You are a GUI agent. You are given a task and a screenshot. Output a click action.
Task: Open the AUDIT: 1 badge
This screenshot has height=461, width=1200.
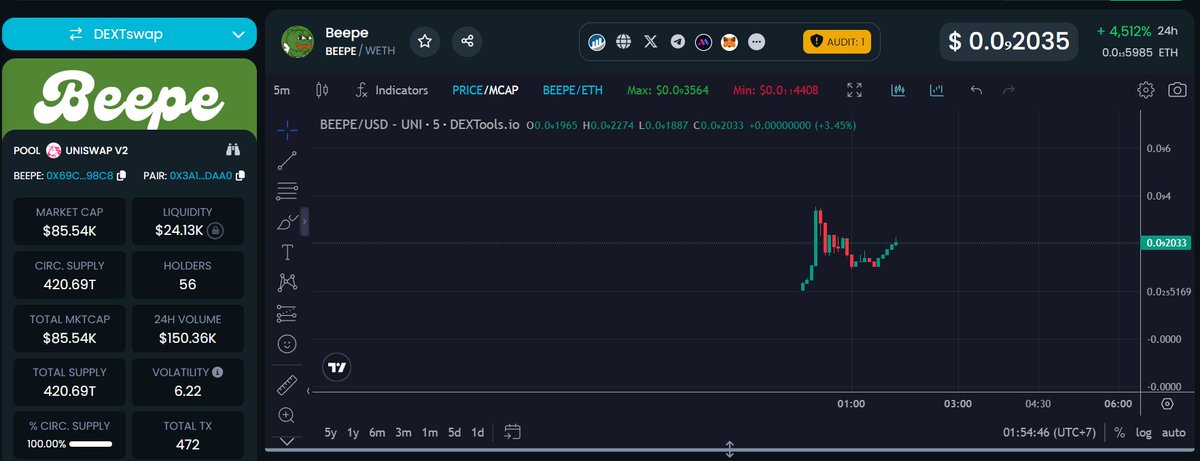pos(838,41)
